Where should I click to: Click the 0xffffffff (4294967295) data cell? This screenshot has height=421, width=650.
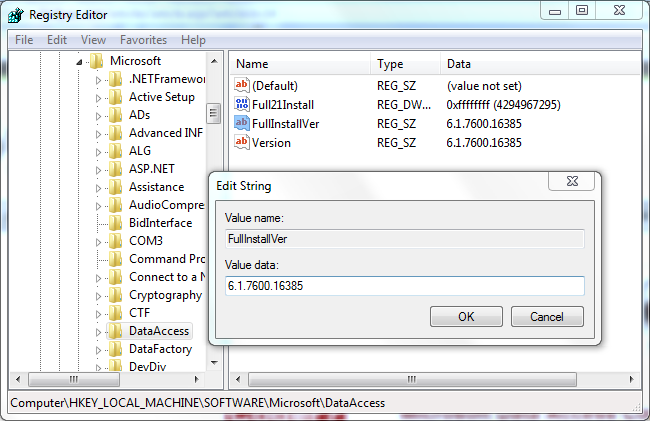[x=503, y=105]
